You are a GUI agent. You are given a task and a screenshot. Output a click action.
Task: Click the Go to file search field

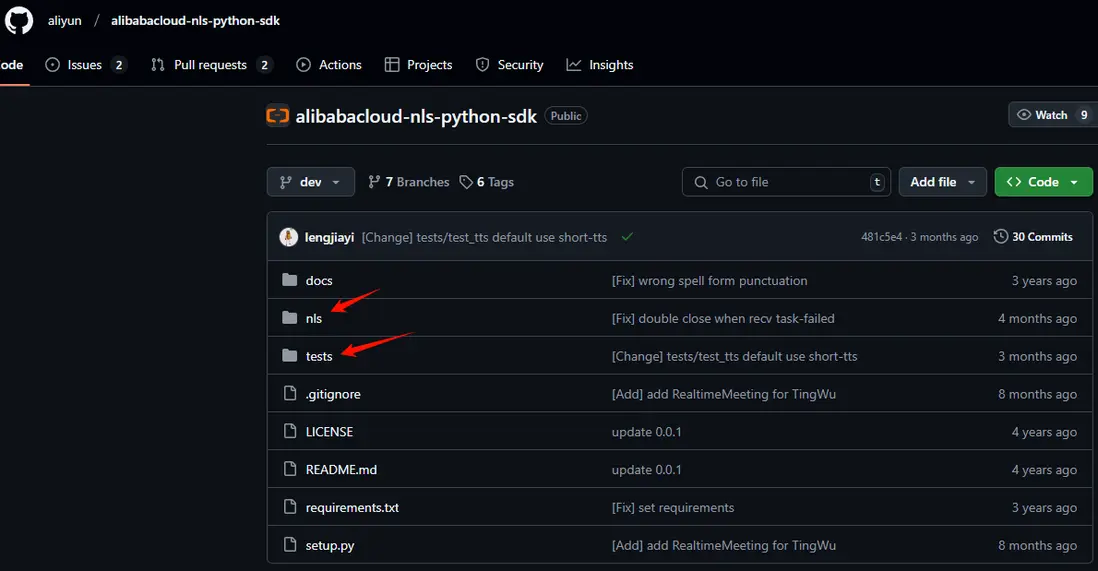click(x=785, y=182)
